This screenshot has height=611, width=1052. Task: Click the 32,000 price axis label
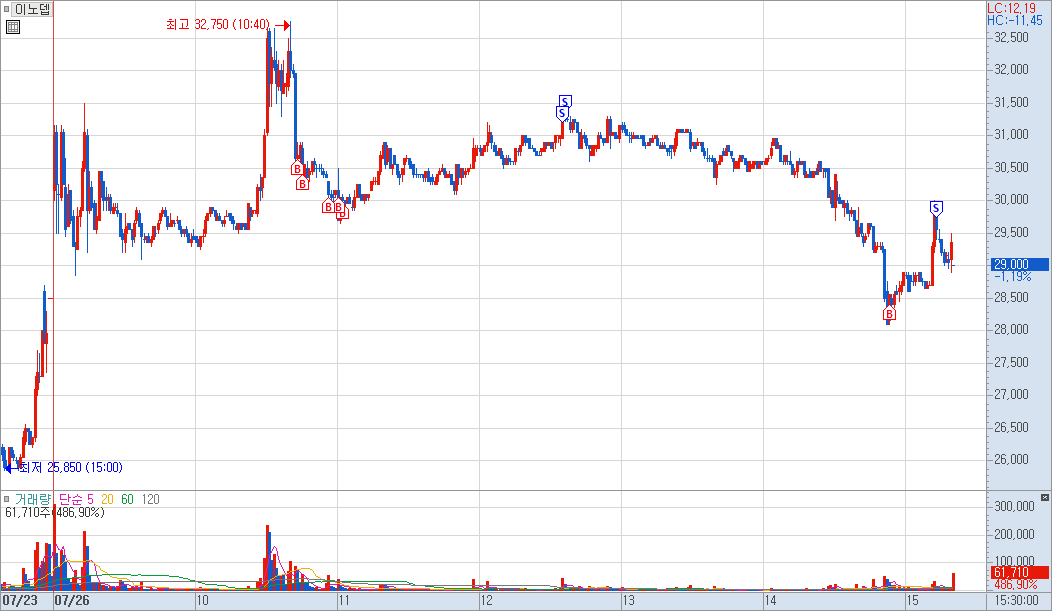tap(1011, 70)
